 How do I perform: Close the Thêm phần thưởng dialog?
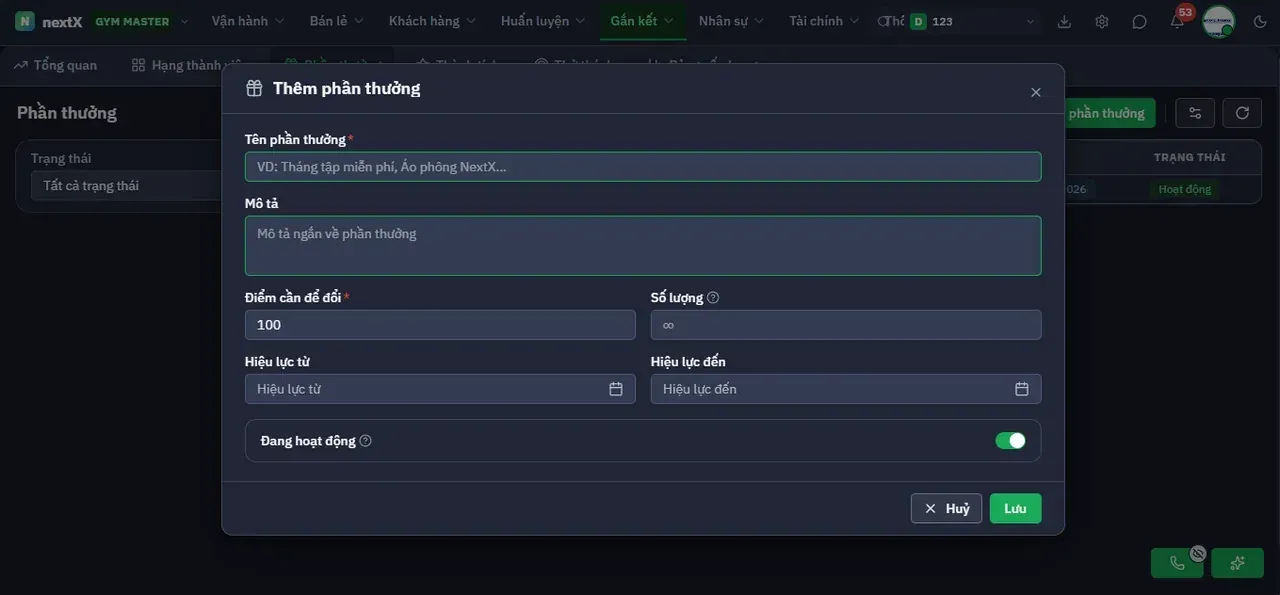tap(1036, 92)
